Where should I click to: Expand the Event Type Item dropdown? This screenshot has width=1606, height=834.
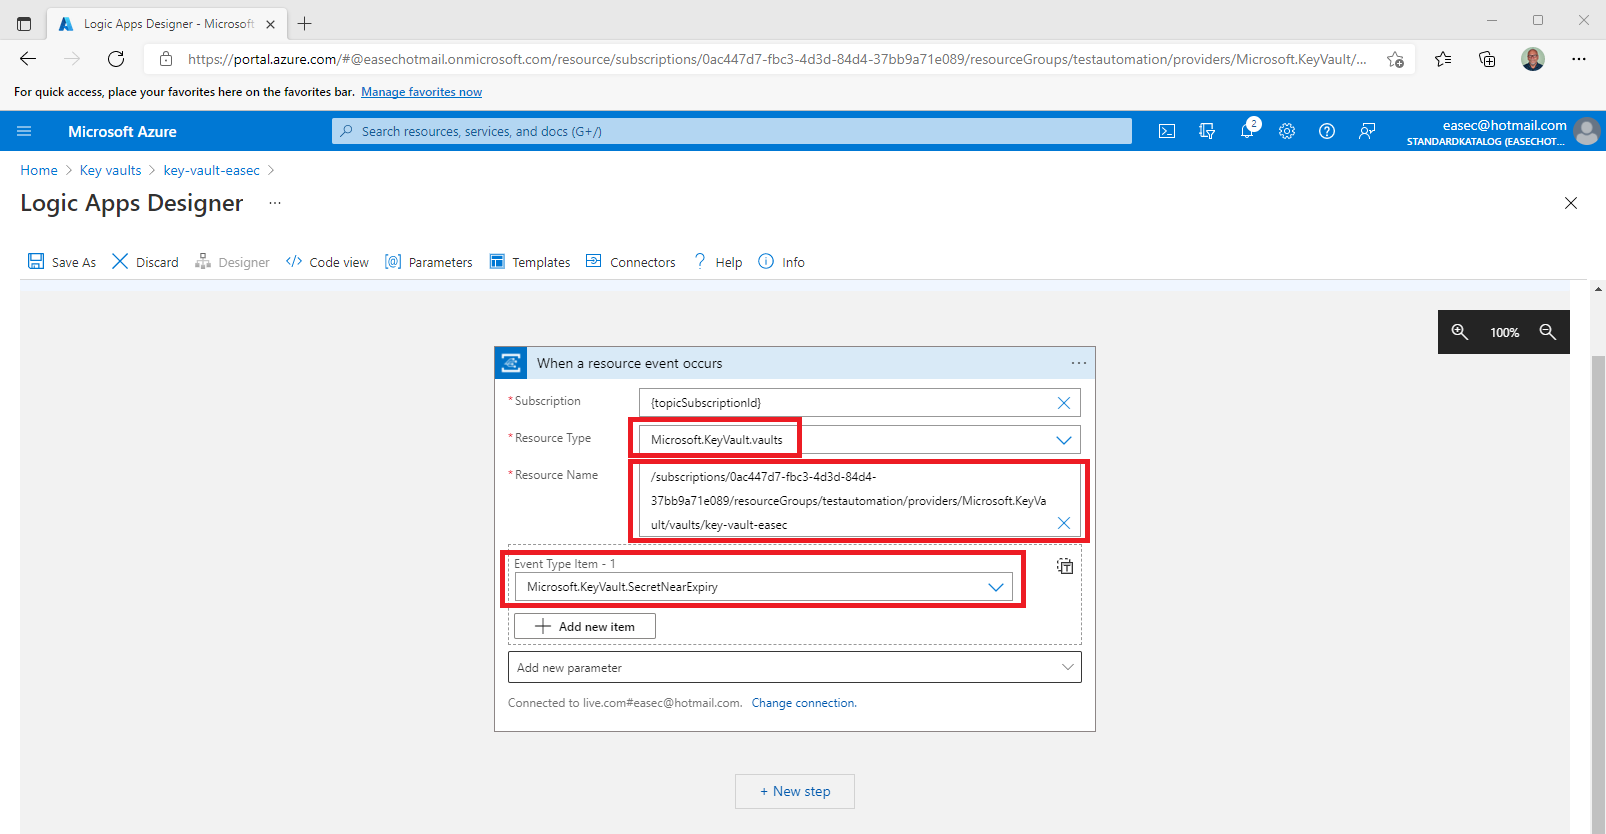[x=995, y=587]
